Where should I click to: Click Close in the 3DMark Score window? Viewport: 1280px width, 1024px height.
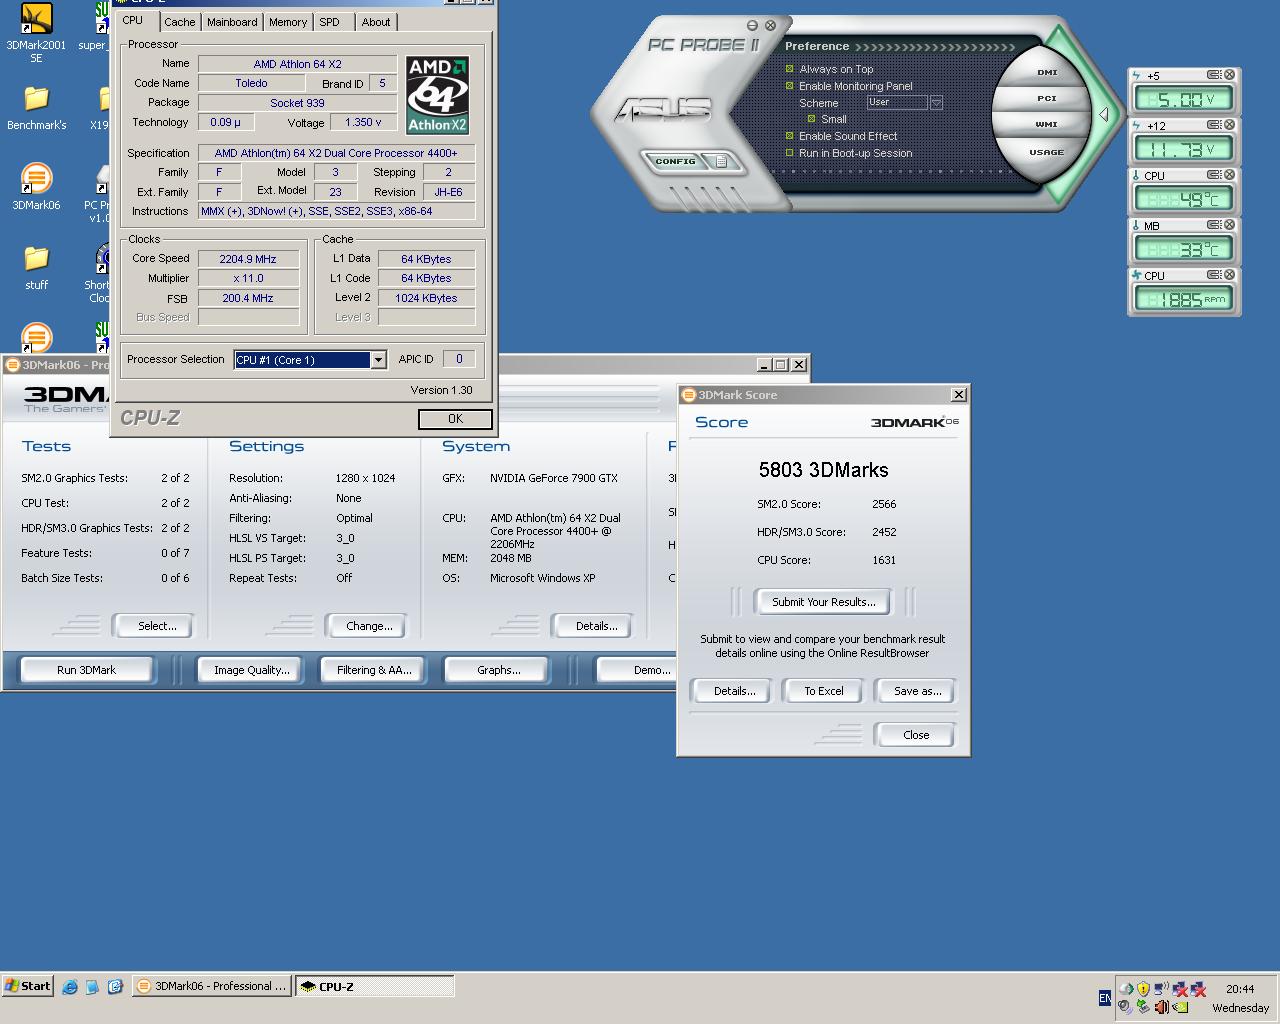916,735
